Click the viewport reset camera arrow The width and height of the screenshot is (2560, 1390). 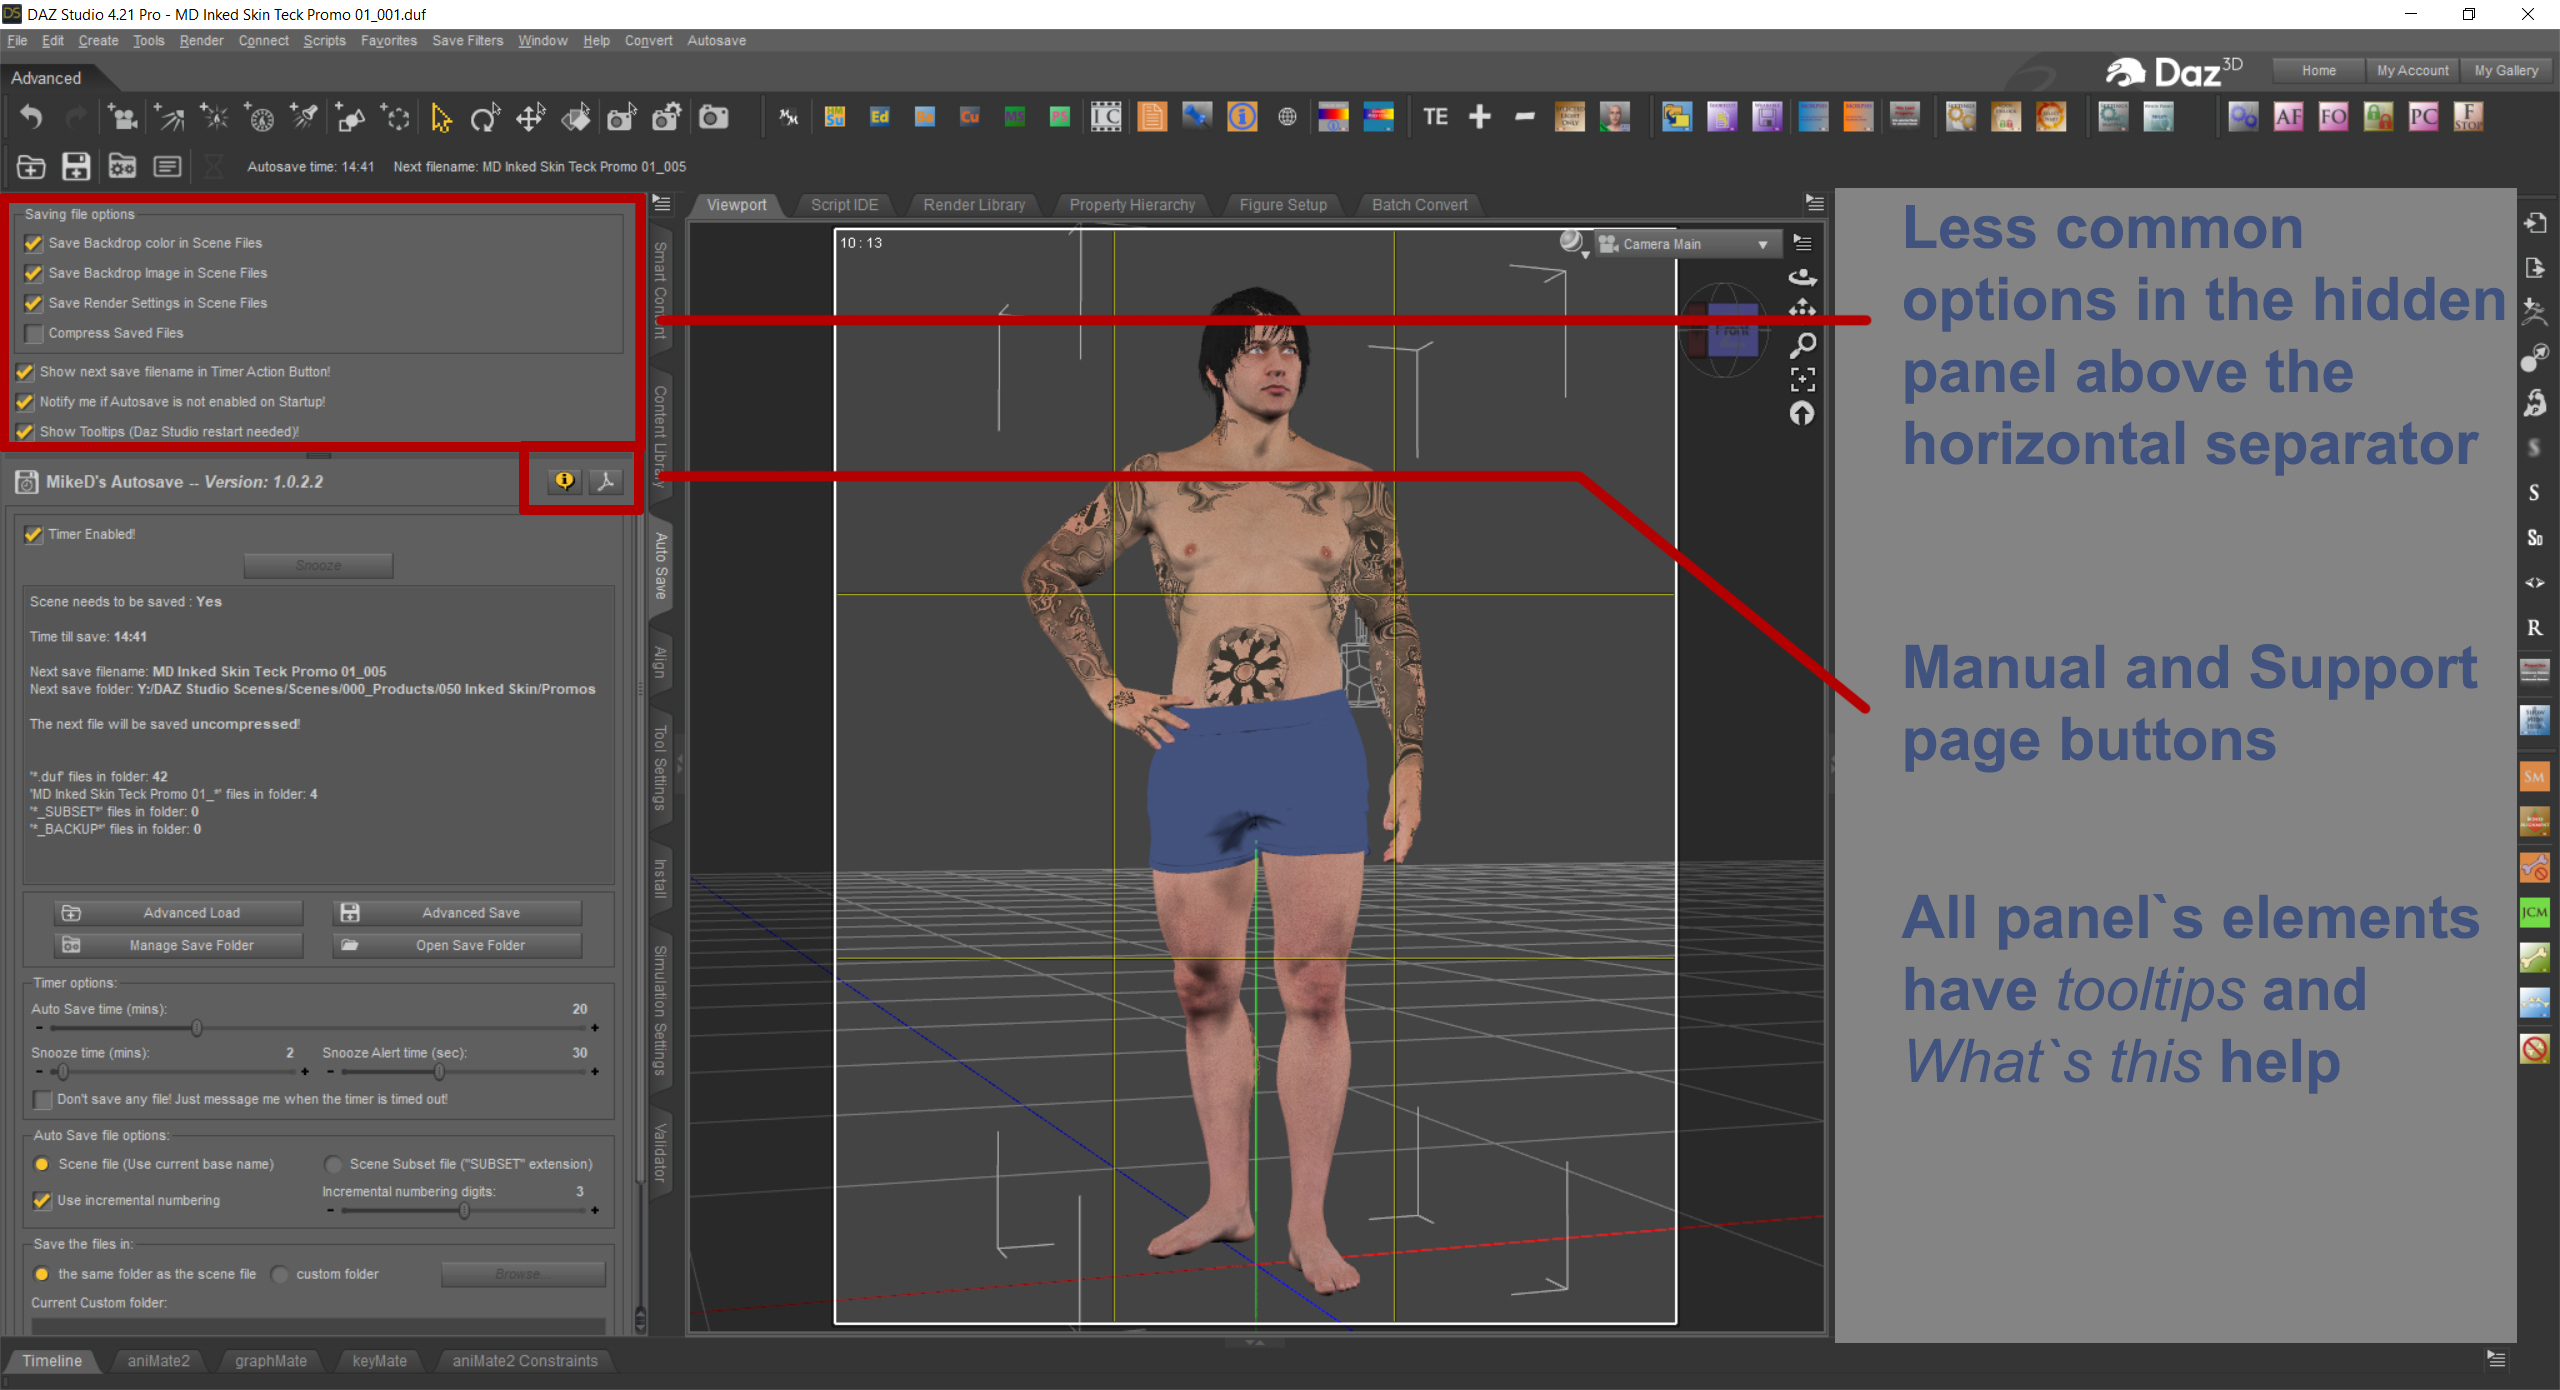pyautogui.click(x=1802, y=413)
